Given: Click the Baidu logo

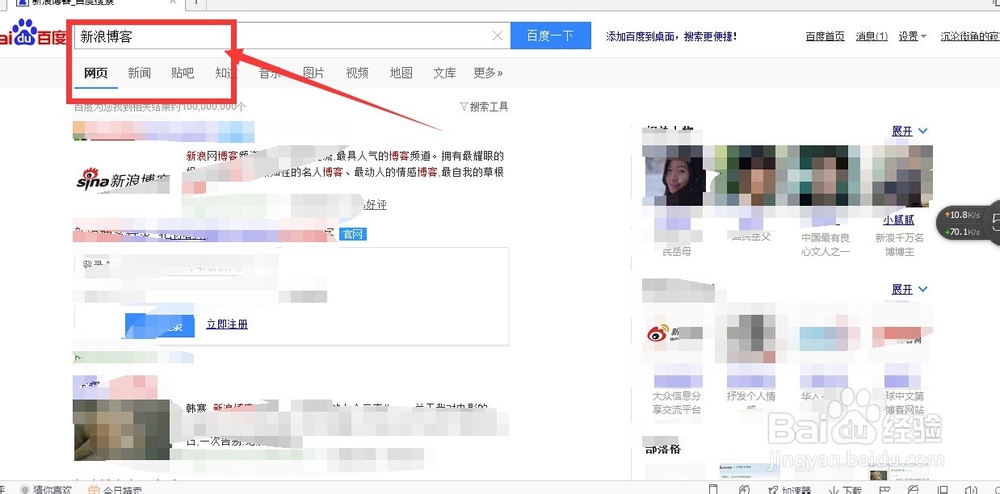Looking at the screenshot, I should (32, 33).
